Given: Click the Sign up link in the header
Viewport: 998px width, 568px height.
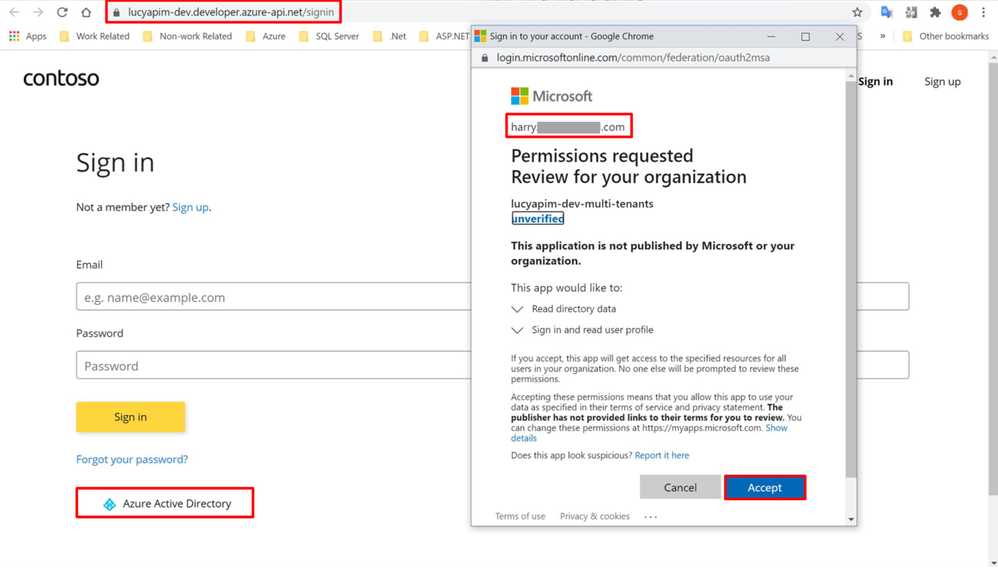Looking at the screenshot, I should tap(942, 82).
